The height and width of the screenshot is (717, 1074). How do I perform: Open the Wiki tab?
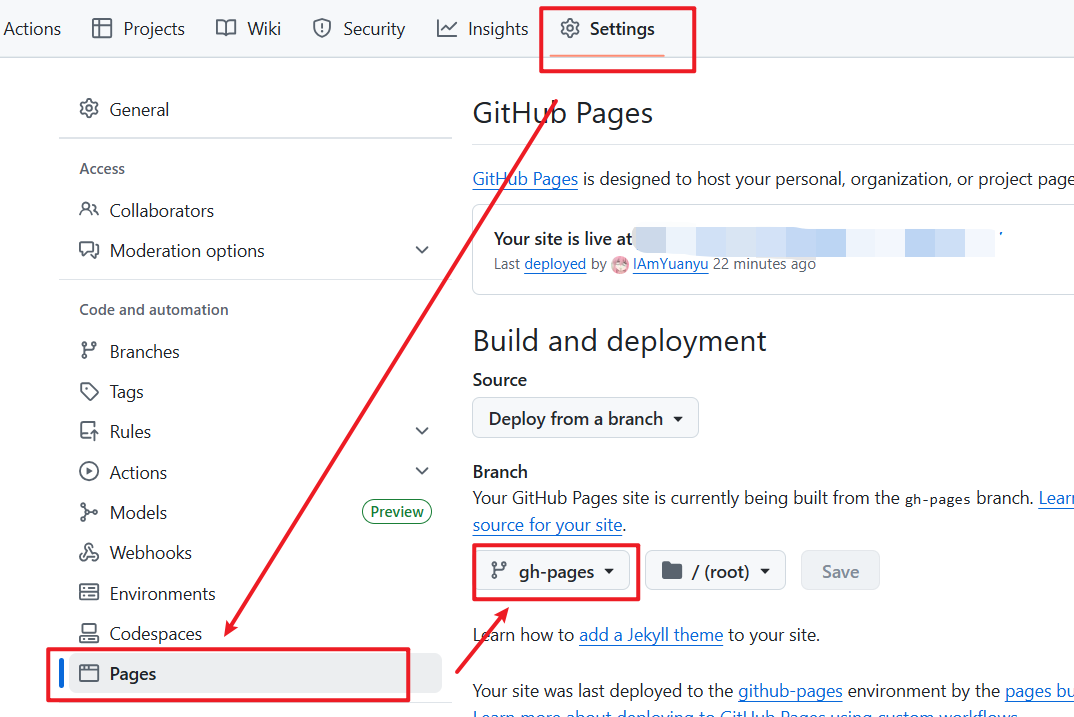249,29
